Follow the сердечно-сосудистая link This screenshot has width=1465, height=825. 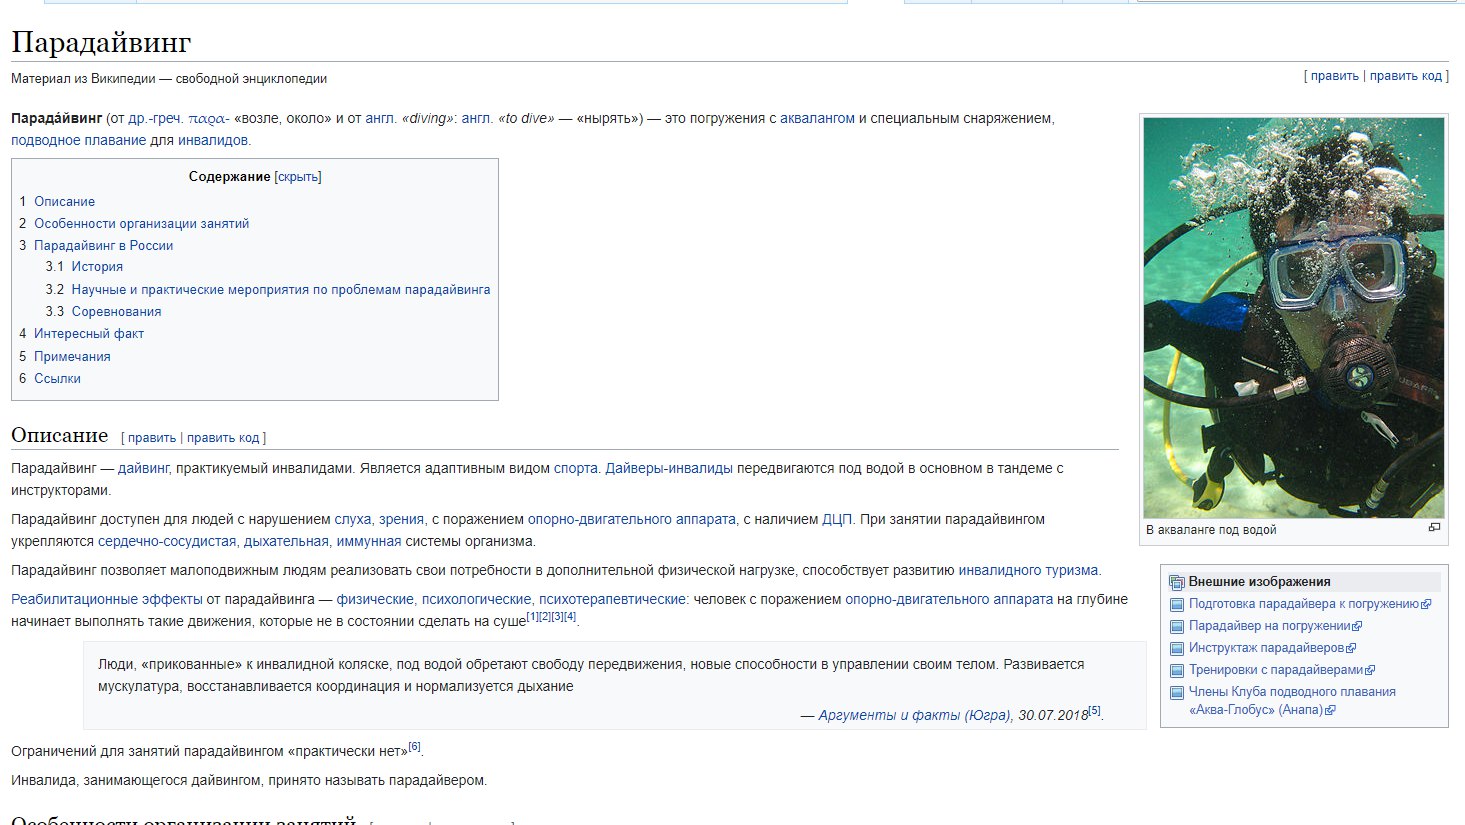tap(166, 541)
